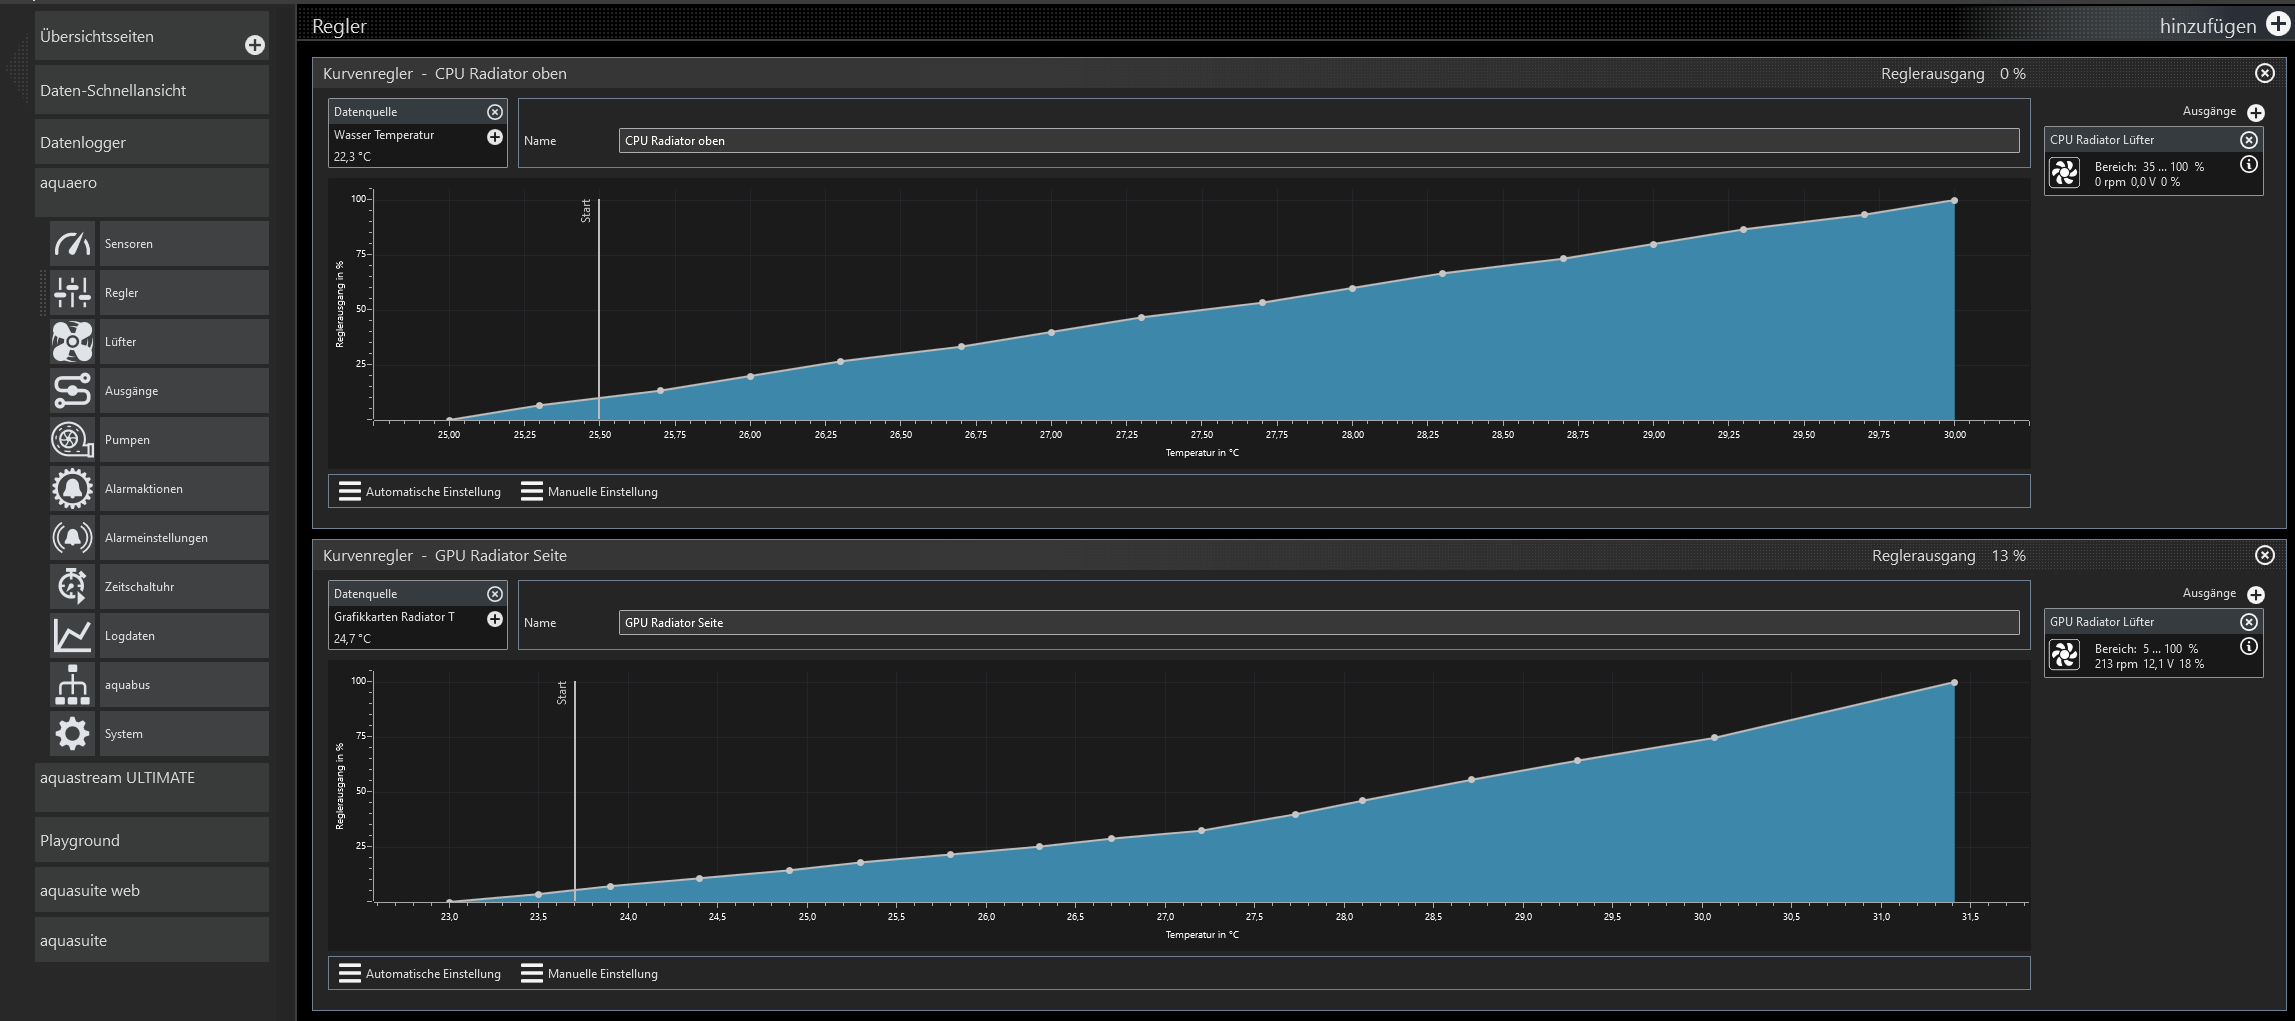Add a new Übersichtsseiten page with plus icon

tap(255, 45)
